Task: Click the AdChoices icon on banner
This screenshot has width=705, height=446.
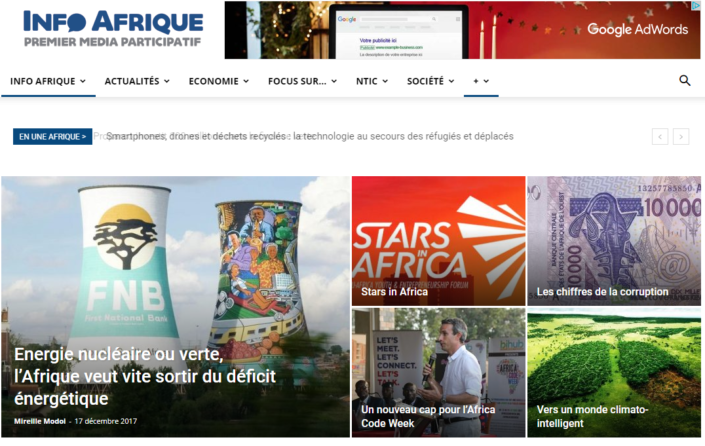Action: 696,5
